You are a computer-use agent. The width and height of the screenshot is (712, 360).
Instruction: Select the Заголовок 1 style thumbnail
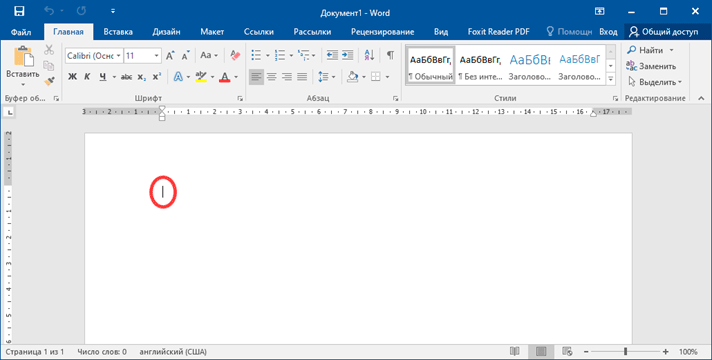[529, 65]
